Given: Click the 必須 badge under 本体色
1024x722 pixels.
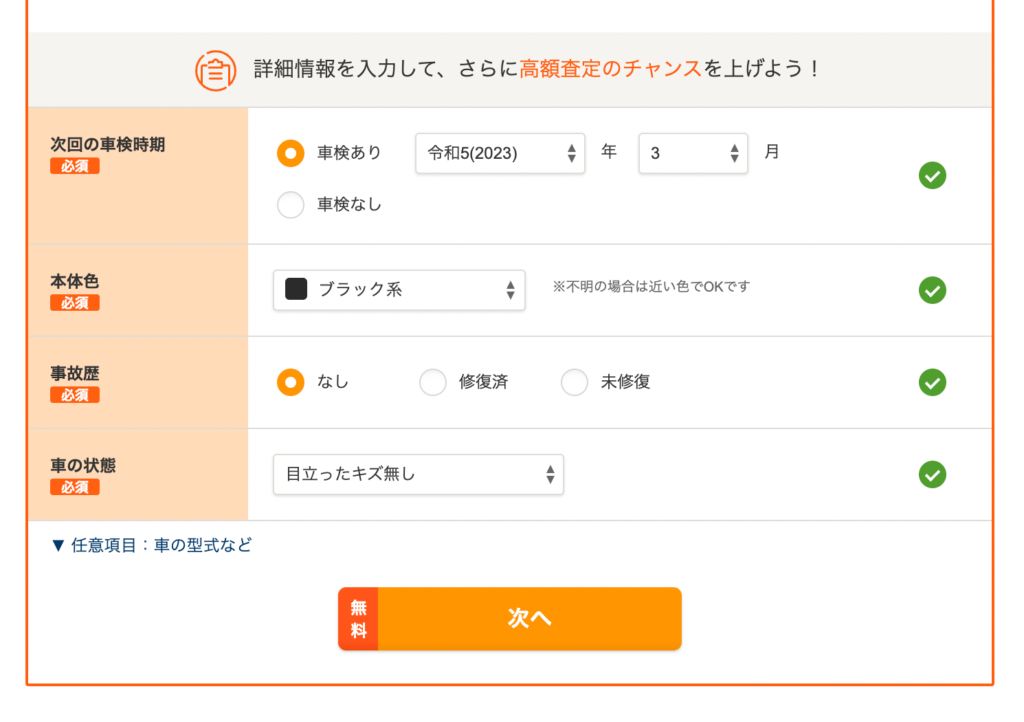Looking at the screenshot, I should tap(74, 303).
